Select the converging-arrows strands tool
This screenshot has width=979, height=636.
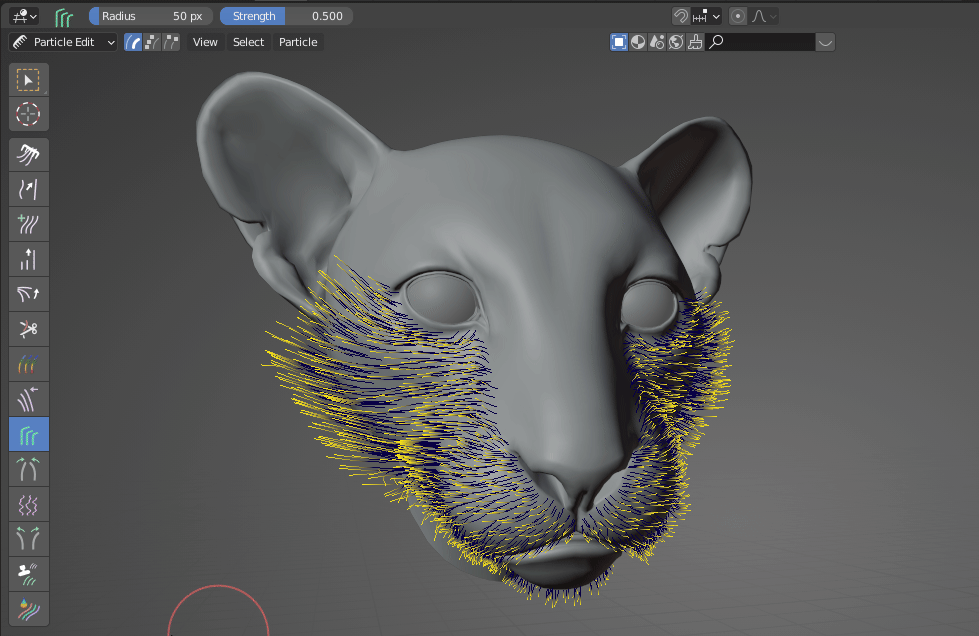[29, 469]
